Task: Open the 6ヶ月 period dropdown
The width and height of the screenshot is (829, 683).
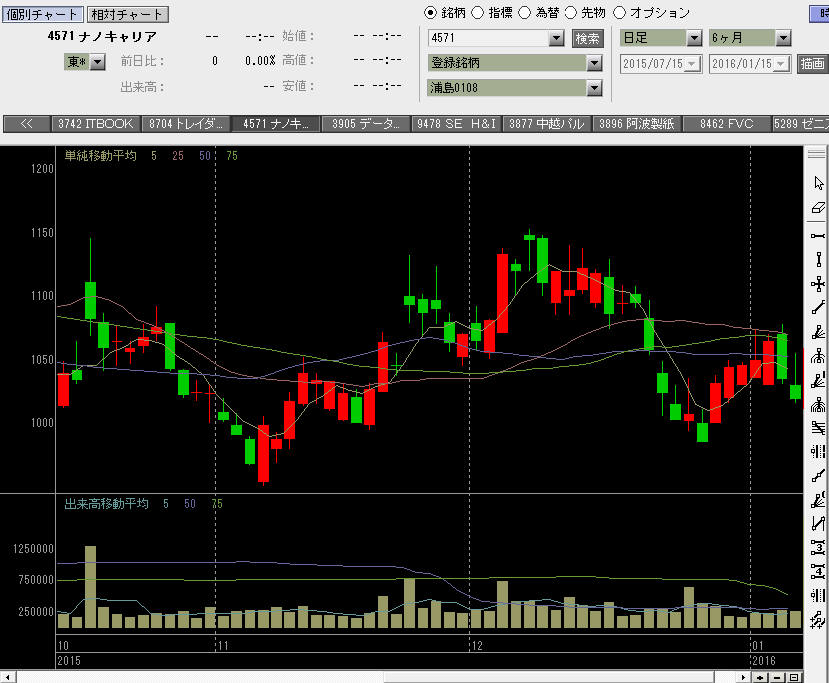Action: [x=783, y=38]
